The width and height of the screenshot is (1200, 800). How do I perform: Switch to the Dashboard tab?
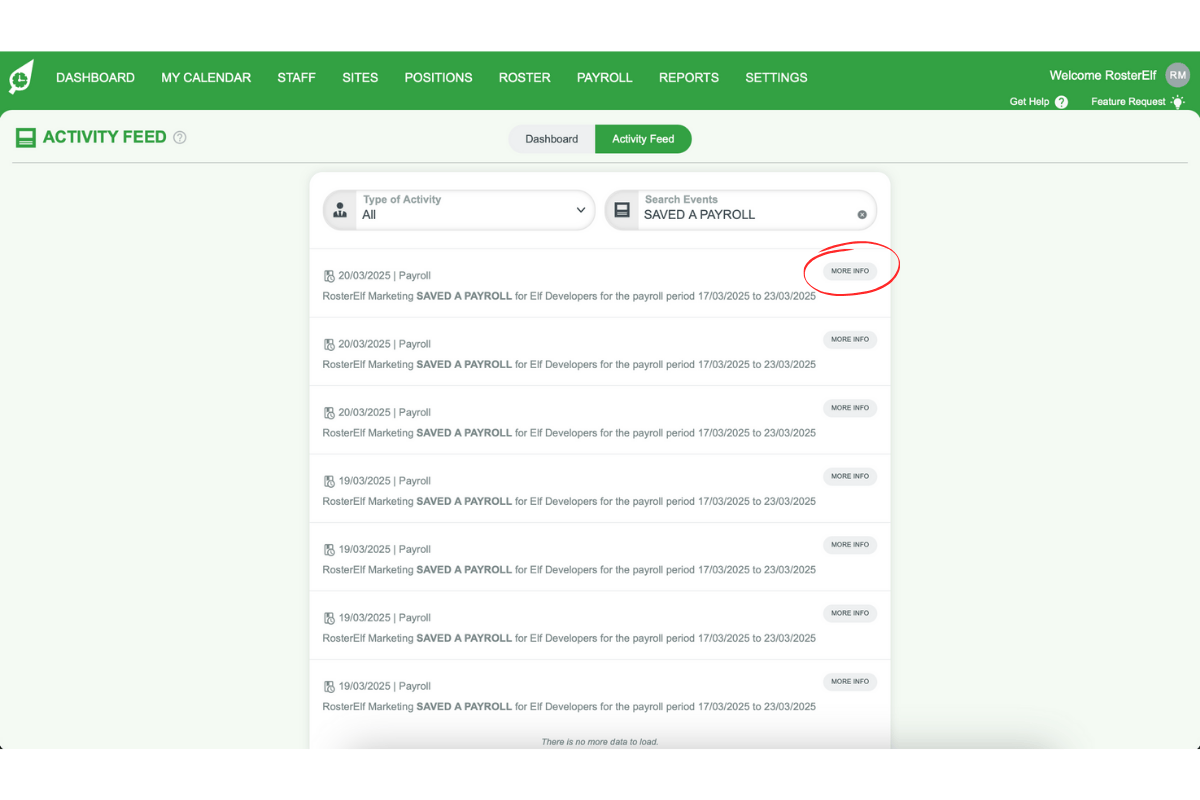tap(551, 139)
